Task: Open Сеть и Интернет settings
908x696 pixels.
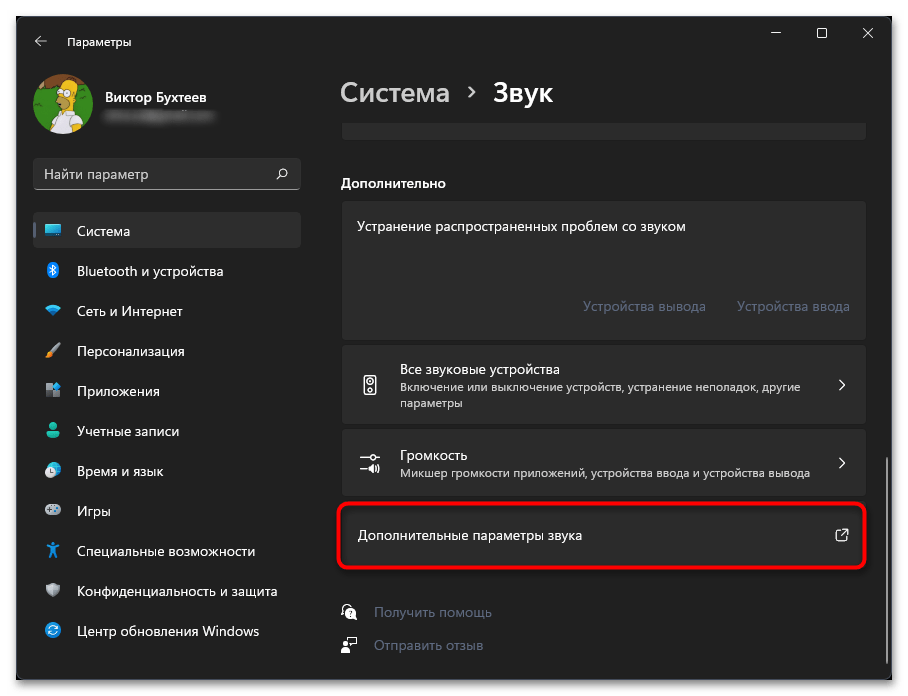Action: [130, 311]
